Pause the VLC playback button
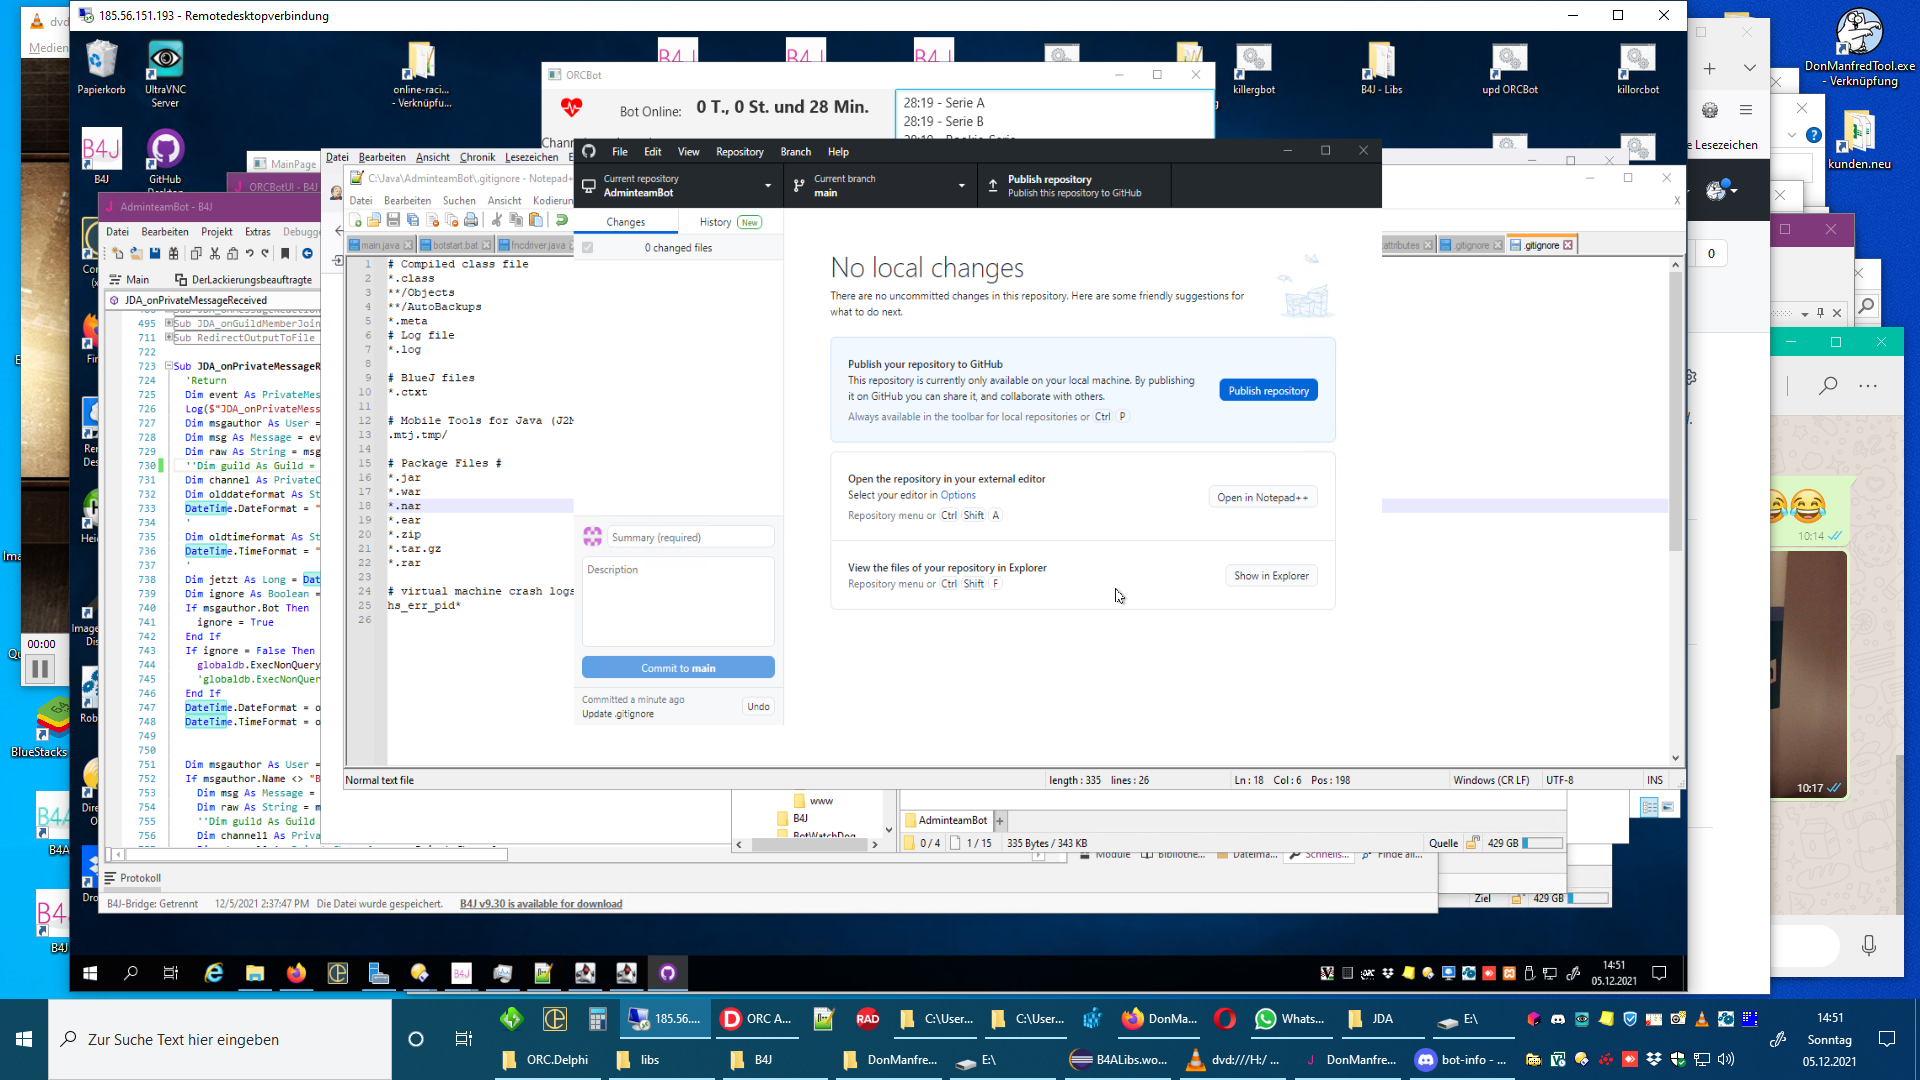 [x=40, y=669]
